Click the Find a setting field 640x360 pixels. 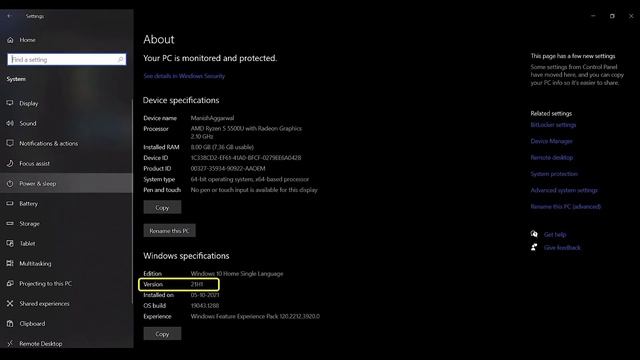pyautogui.click(x=67, y=60)
